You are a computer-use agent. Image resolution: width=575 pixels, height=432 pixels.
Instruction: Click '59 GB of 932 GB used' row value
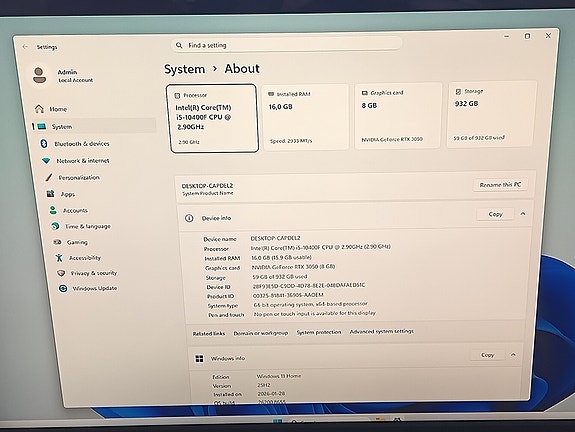(x=280, y=277)
